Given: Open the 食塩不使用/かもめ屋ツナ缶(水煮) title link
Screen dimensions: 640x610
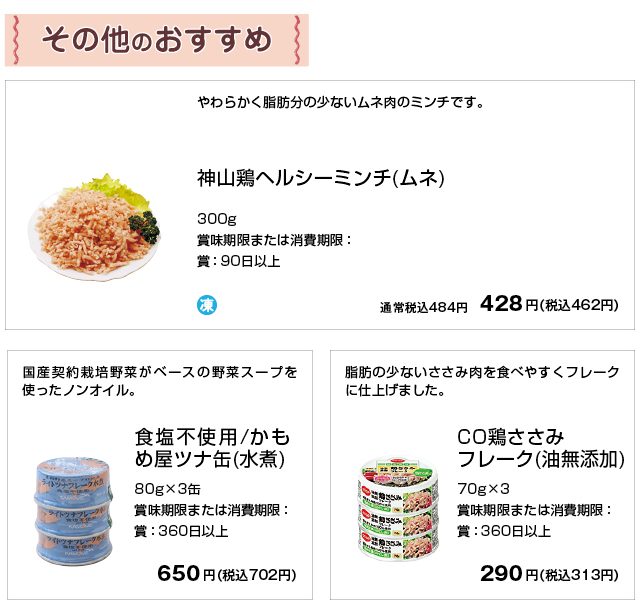Looking at the screenshot, I should click(x=212, y=448).
